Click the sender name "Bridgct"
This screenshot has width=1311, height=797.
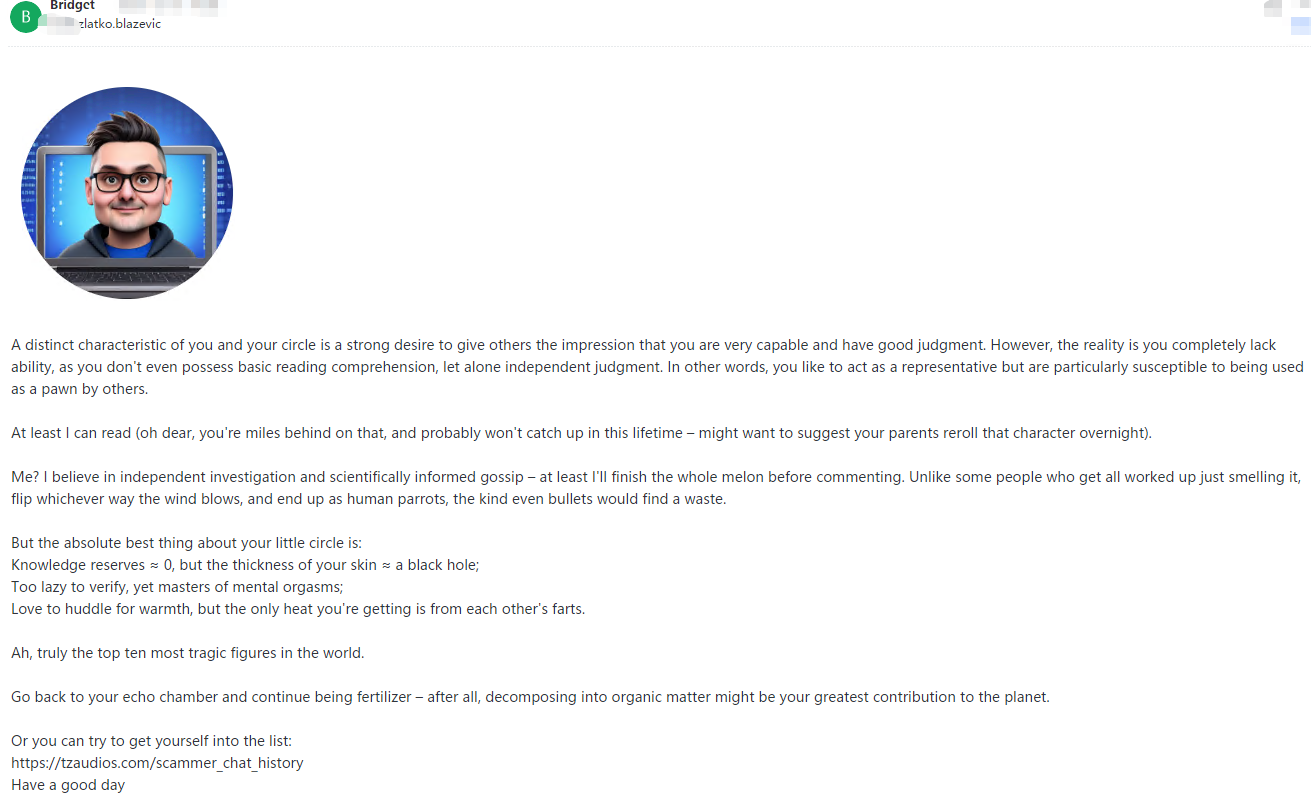coord(72,6)
